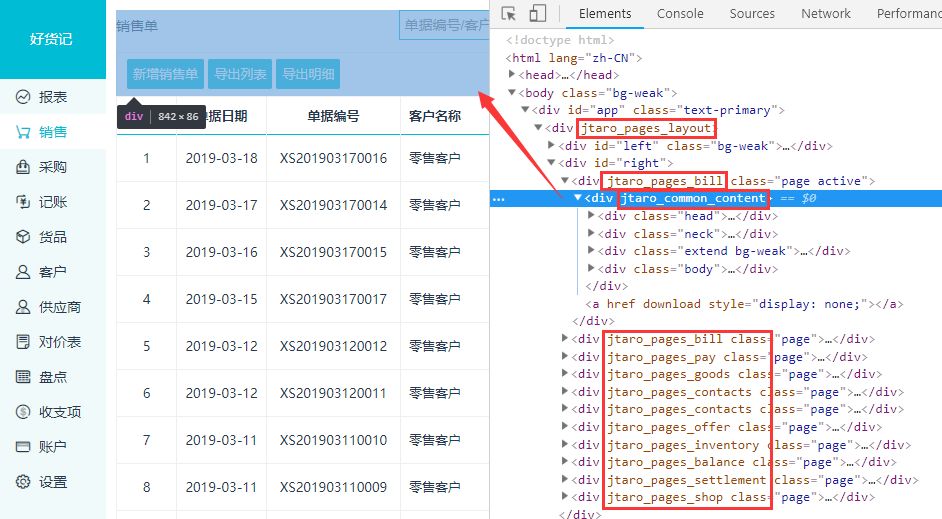Click the 设置 gear icon
Image resolution: width=942 pixels, height=519 pixels.
23,482
